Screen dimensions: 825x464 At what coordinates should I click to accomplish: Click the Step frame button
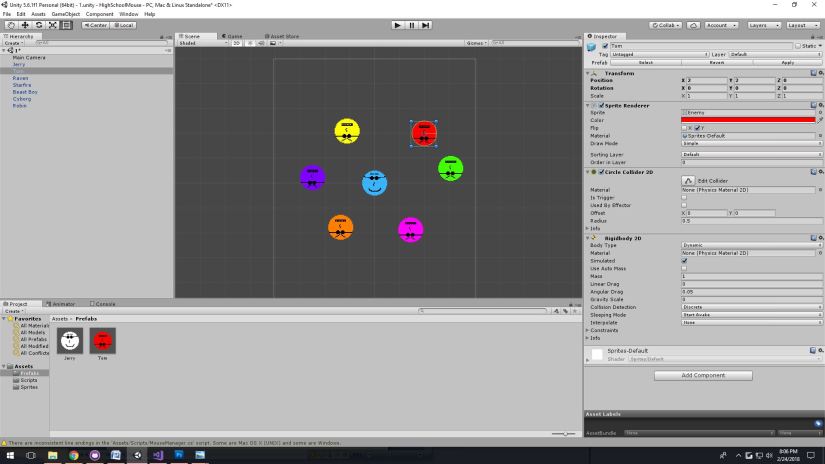[425, 24]
